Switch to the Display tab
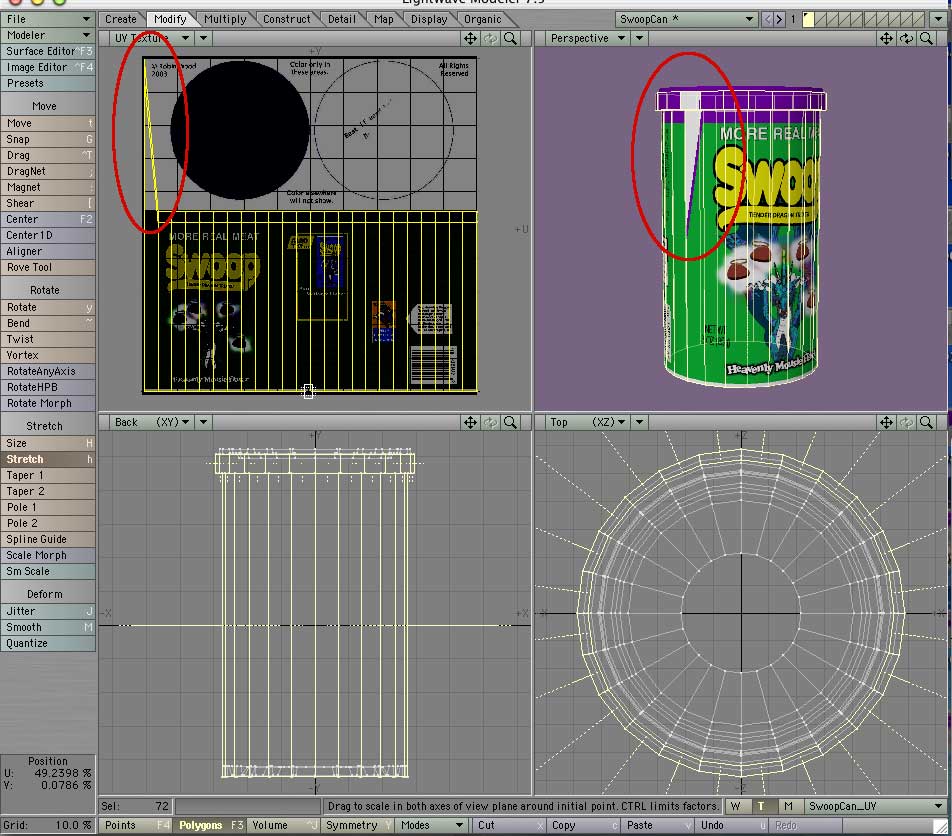Viewport: 952px width, 836px height. pos(429,19)
